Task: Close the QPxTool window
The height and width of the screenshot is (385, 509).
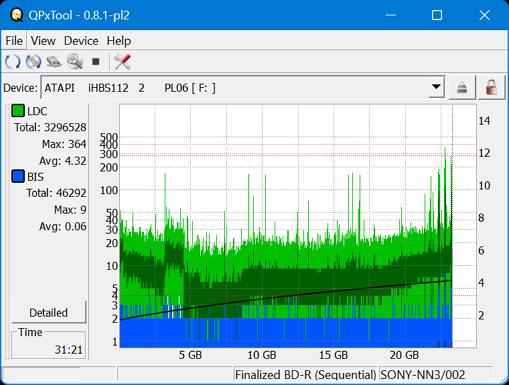Action: (x=484, y=15)
